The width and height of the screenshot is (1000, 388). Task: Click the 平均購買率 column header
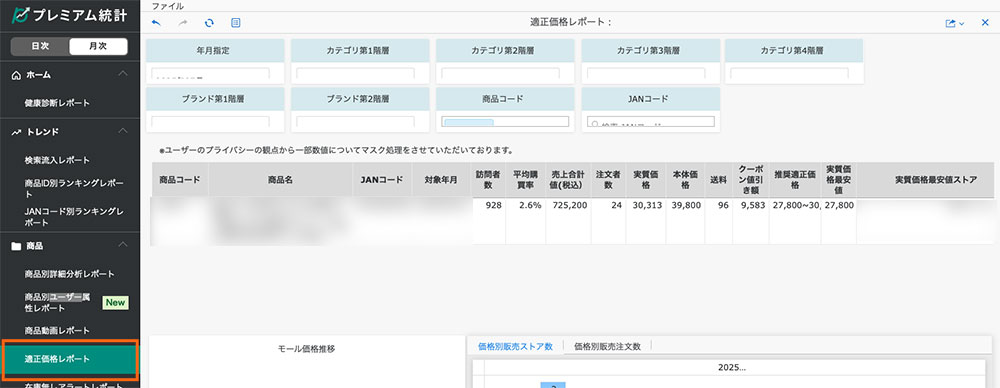526,180
